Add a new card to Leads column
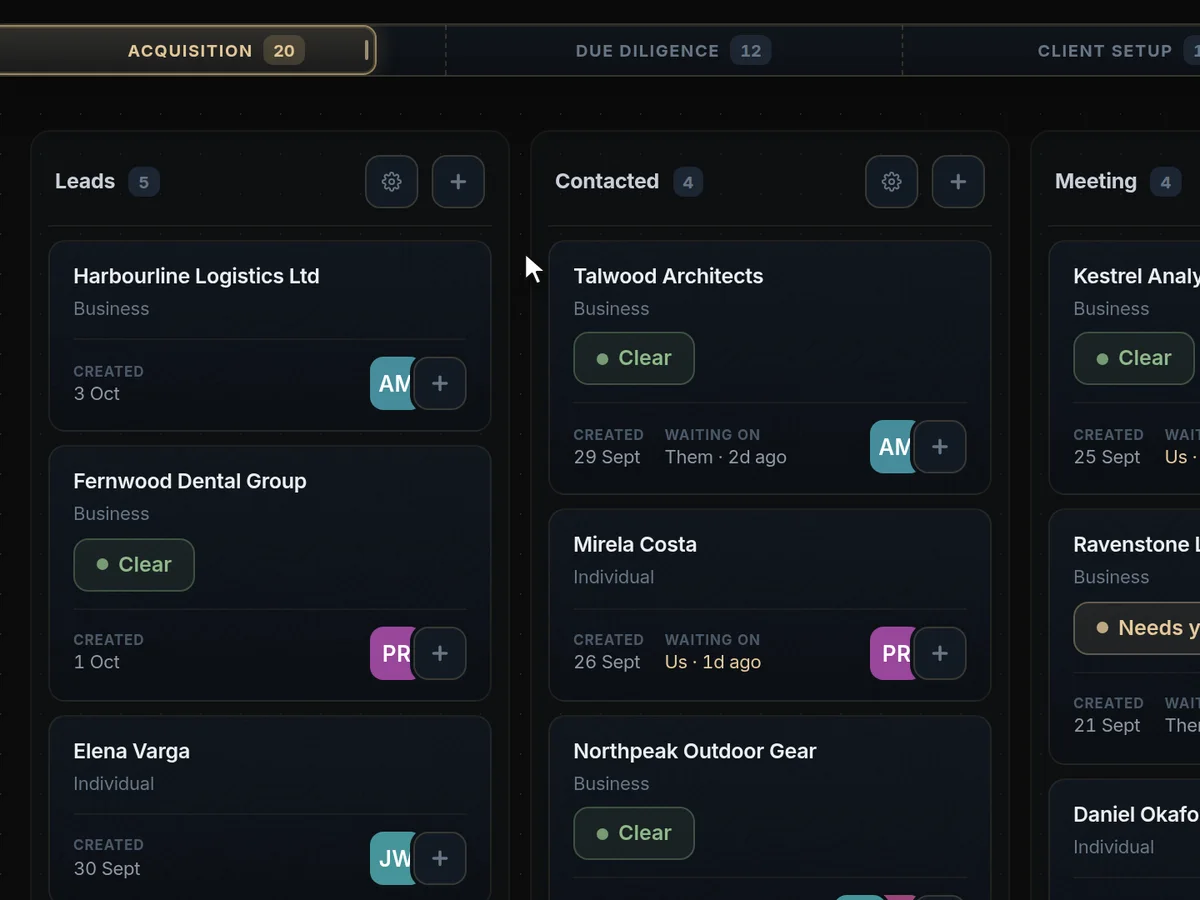1200x900 pixels. point(458,182)
